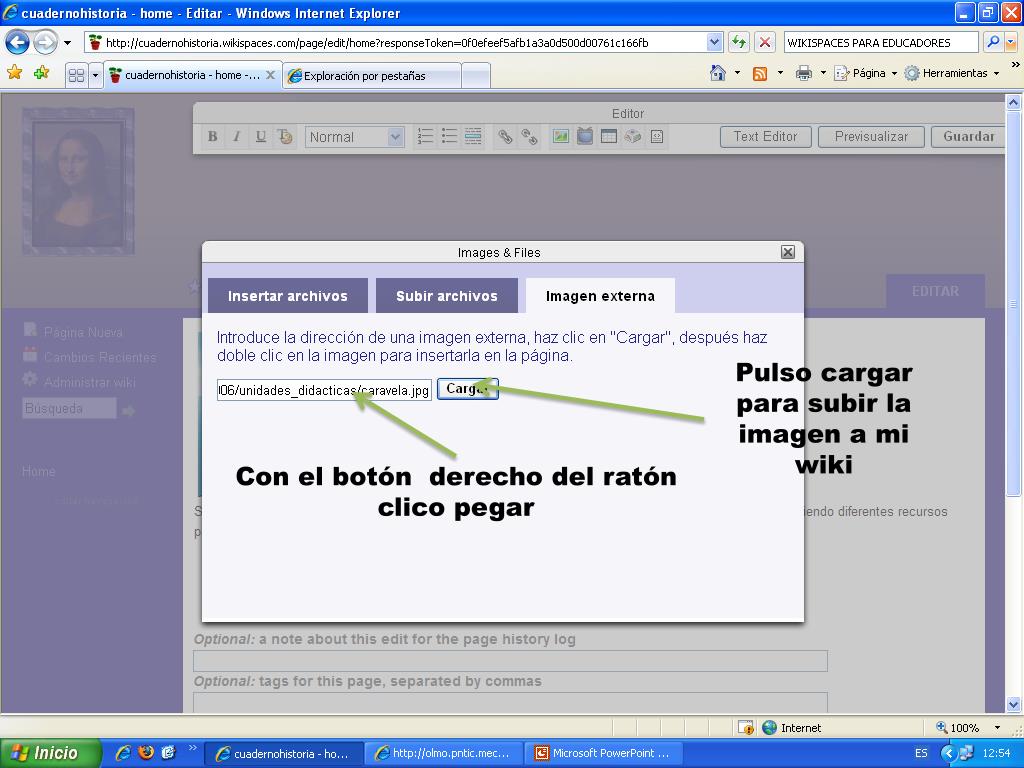1024x768 pixels.
Task: Open the Herramientas menu
Action: pyautogui.click(x=952, y=73)
